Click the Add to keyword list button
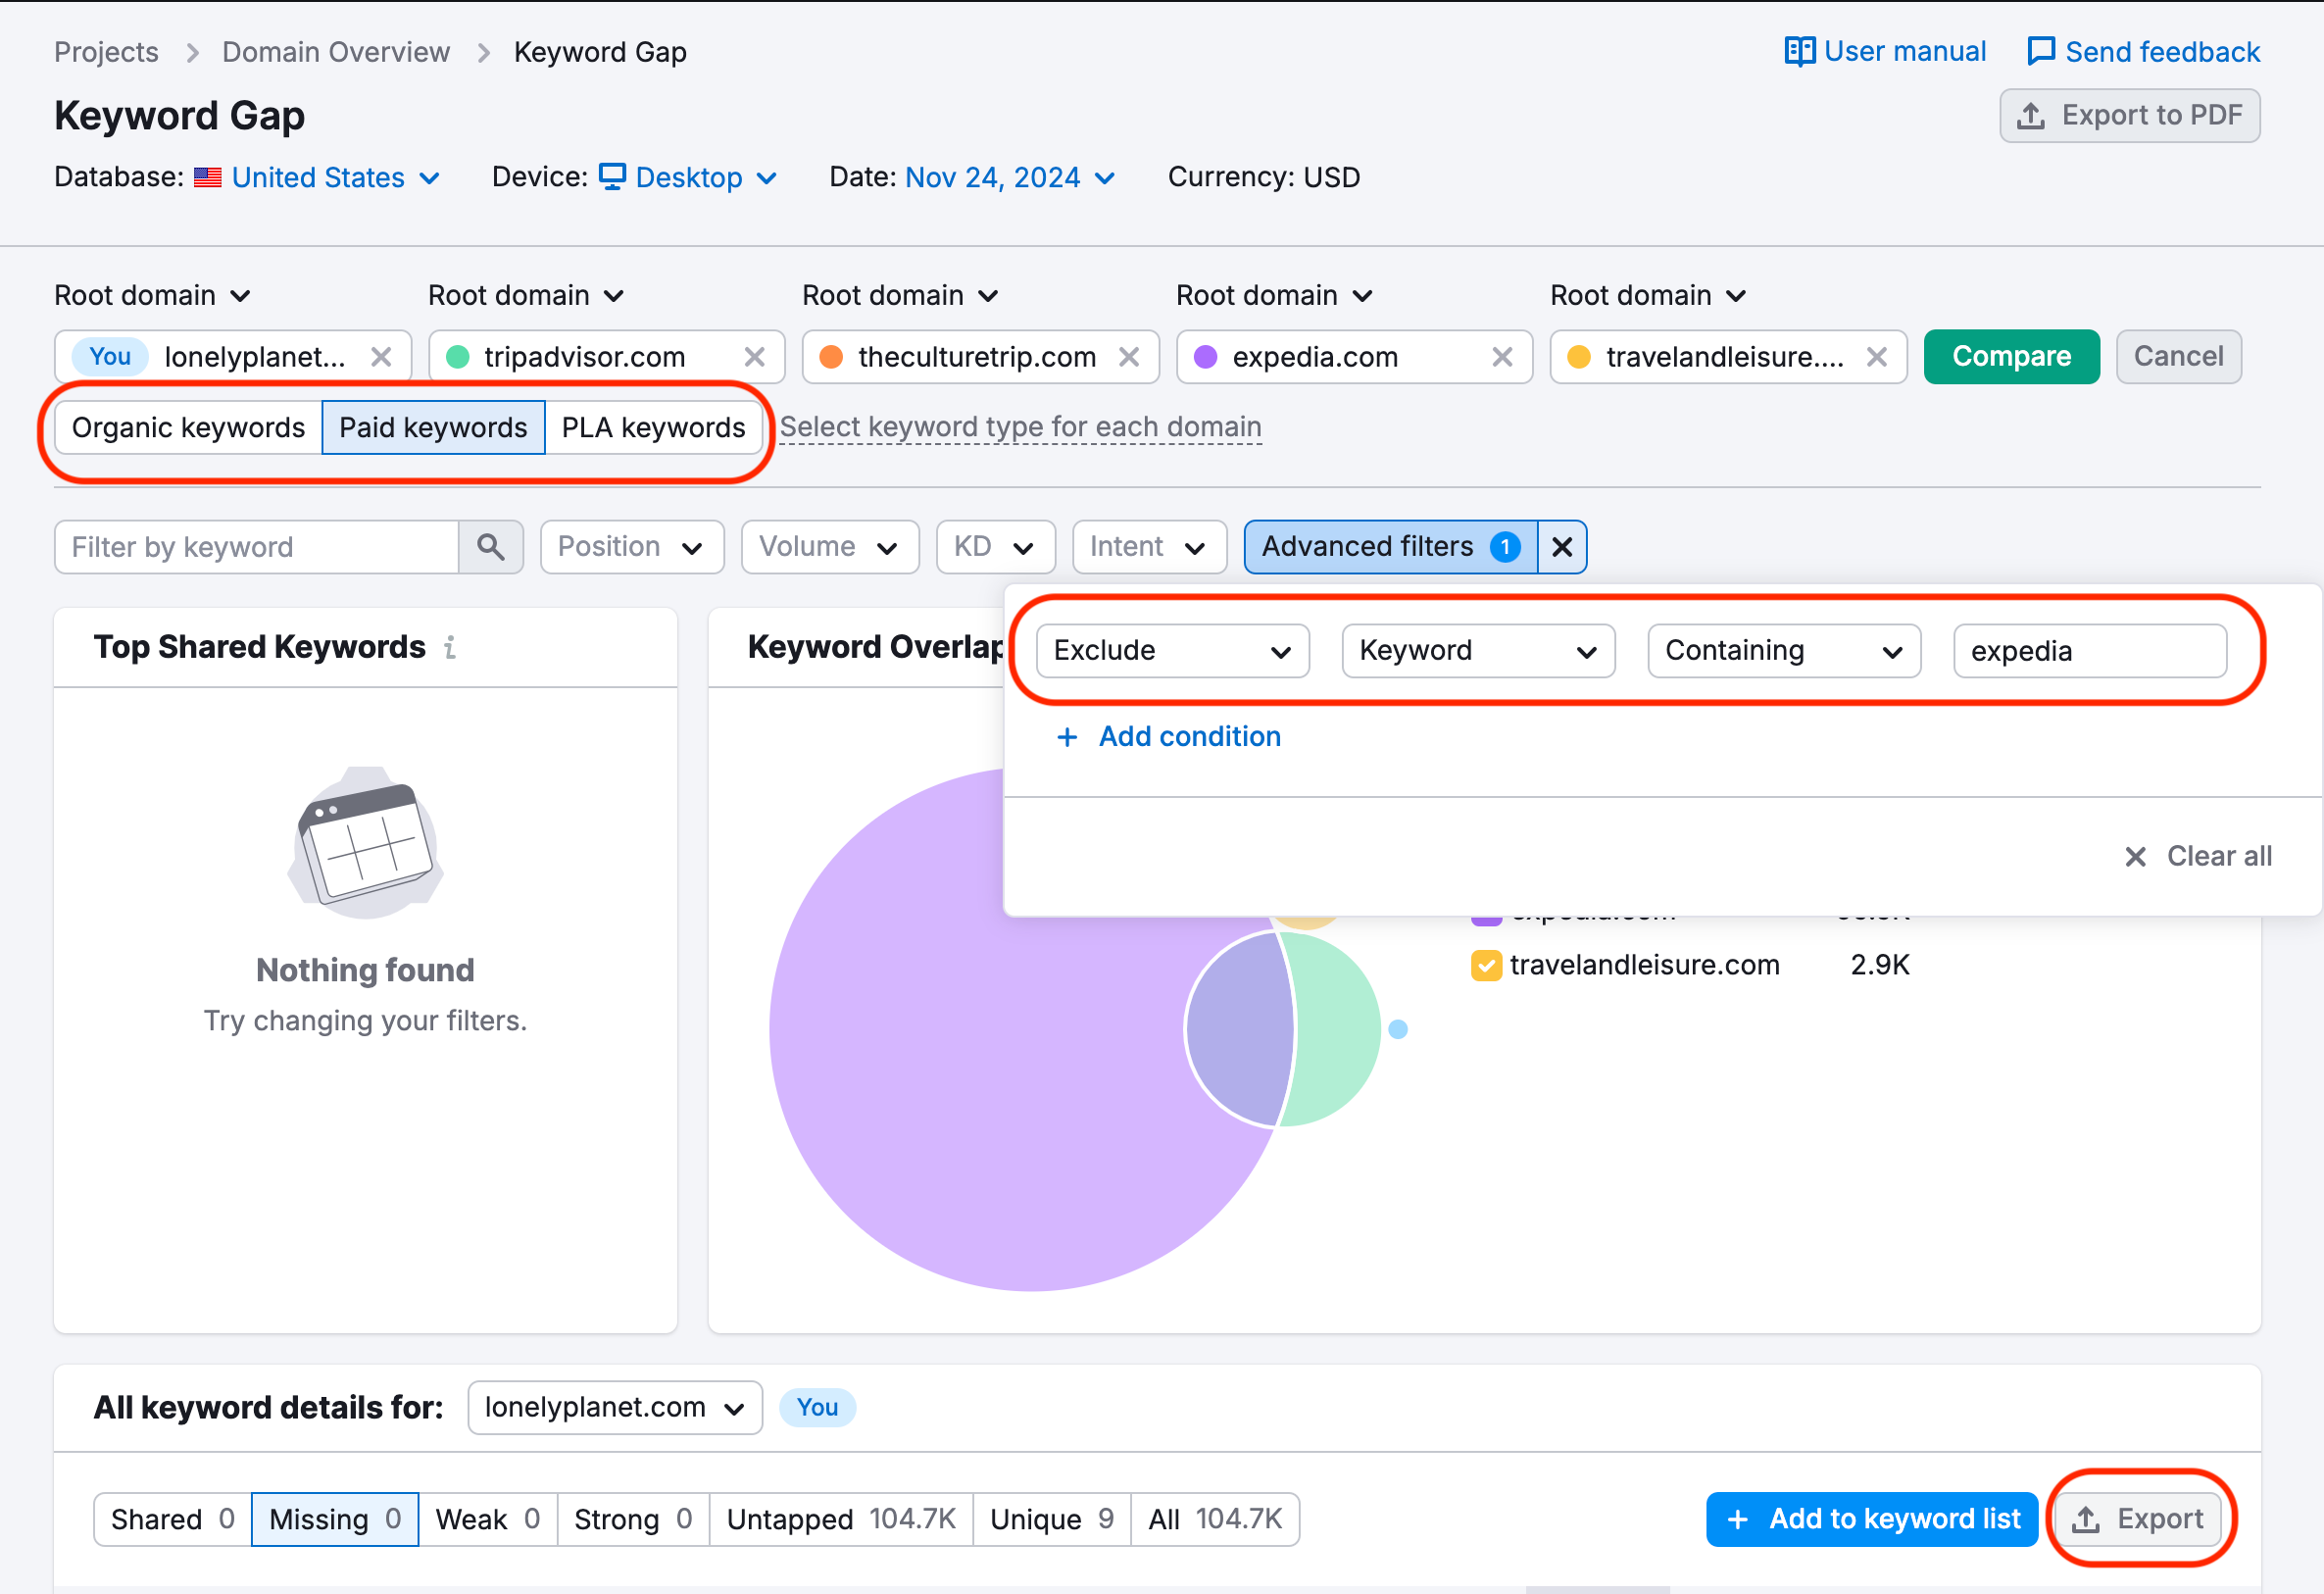The image size is (2324, 1594). click(1872, 1520)
